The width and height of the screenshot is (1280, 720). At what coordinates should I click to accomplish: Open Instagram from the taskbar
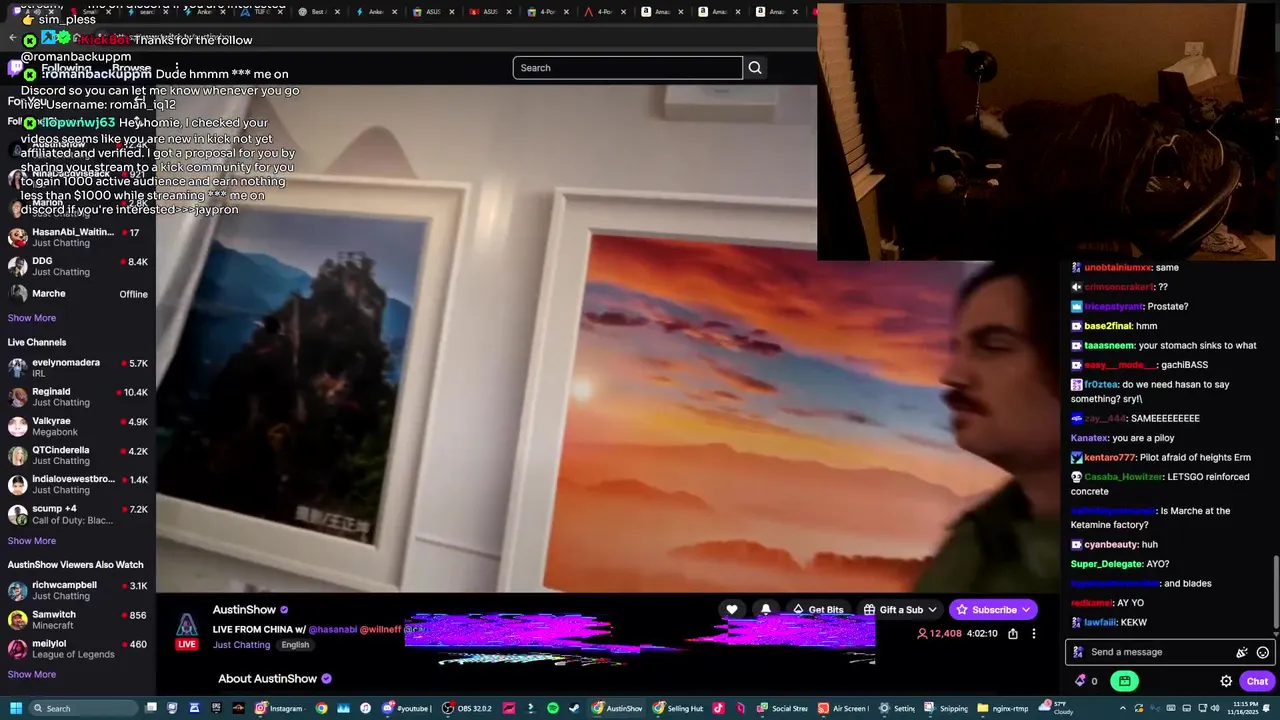click(279, 708)
